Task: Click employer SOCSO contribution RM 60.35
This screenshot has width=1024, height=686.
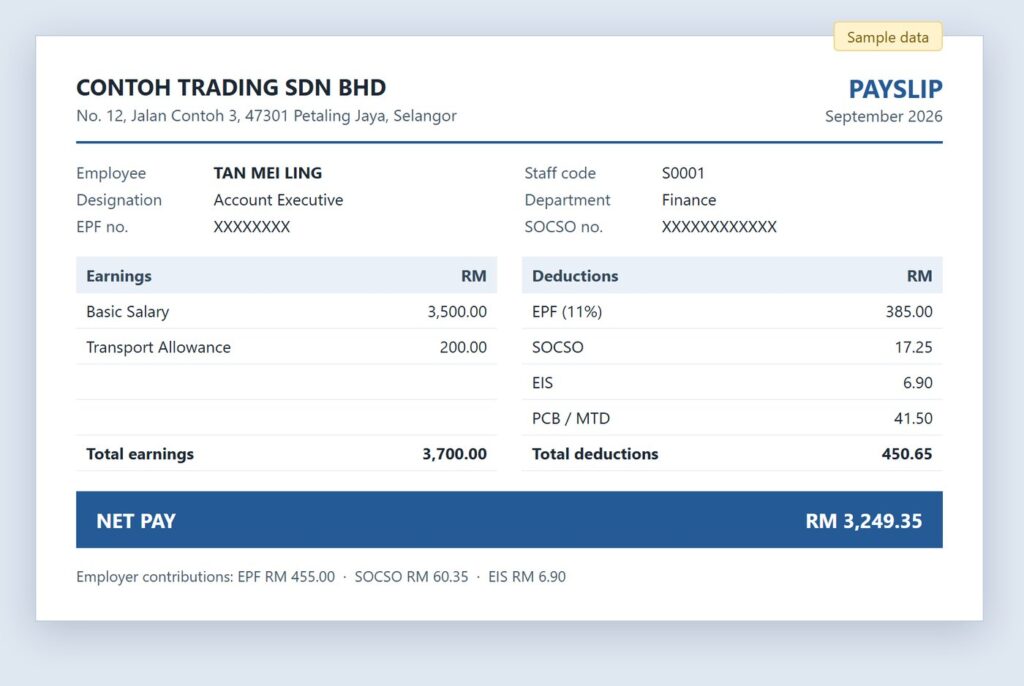Action: (411, 577)
